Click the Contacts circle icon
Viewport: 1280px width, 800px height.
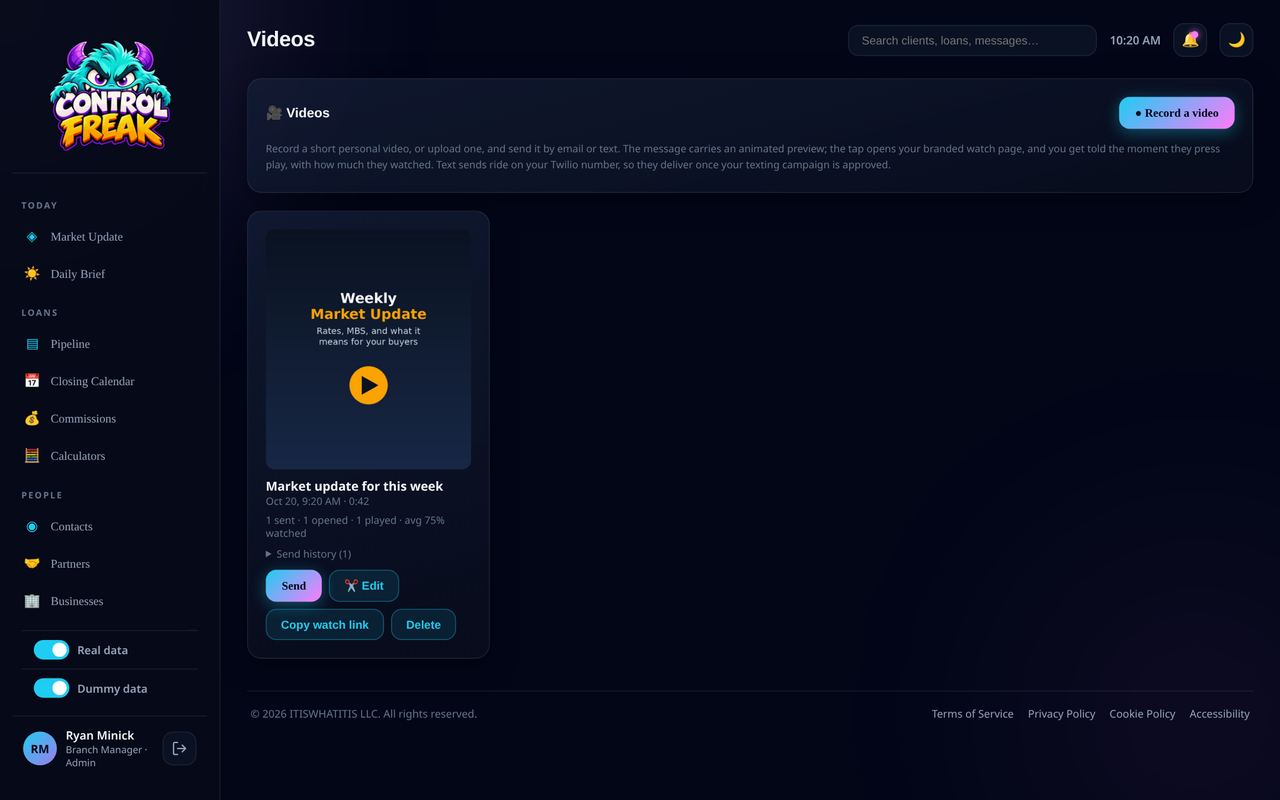(x=32, y=527)
